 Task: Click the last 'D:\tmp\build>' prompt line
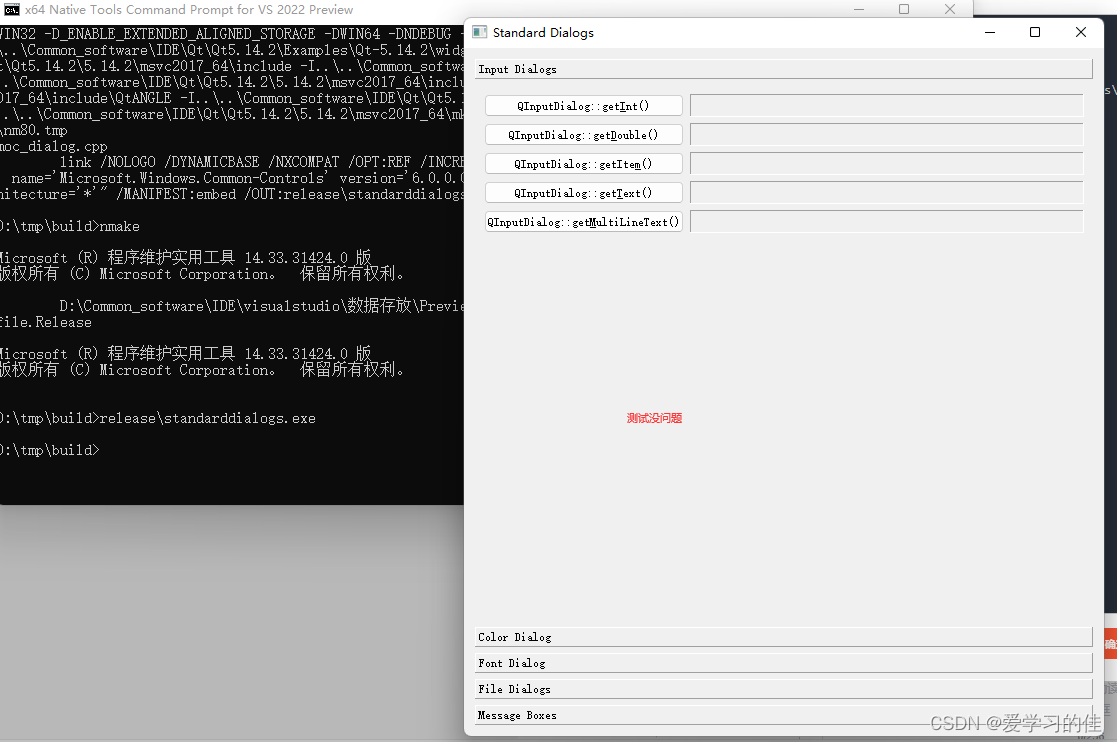pos(50,450)
